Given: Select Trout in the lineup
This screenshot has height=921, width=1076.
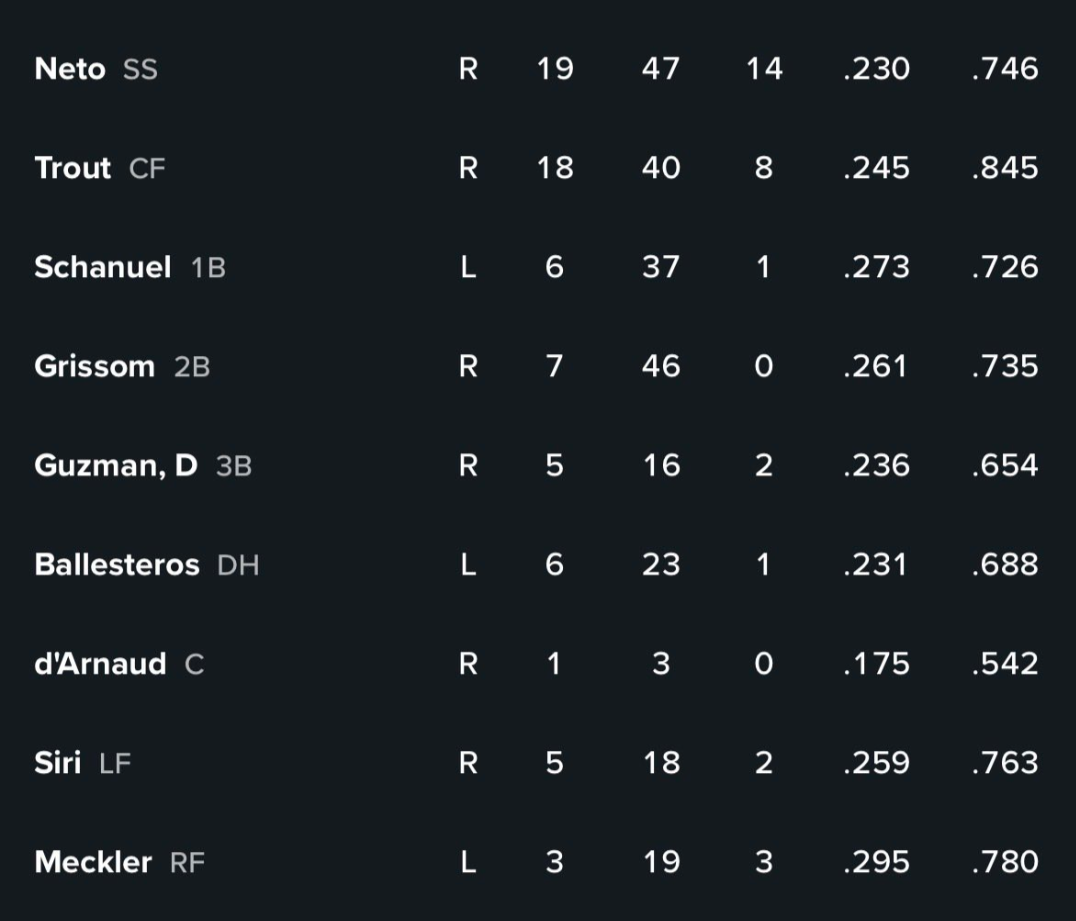Looking at the screenshot, I should (73, 168).
